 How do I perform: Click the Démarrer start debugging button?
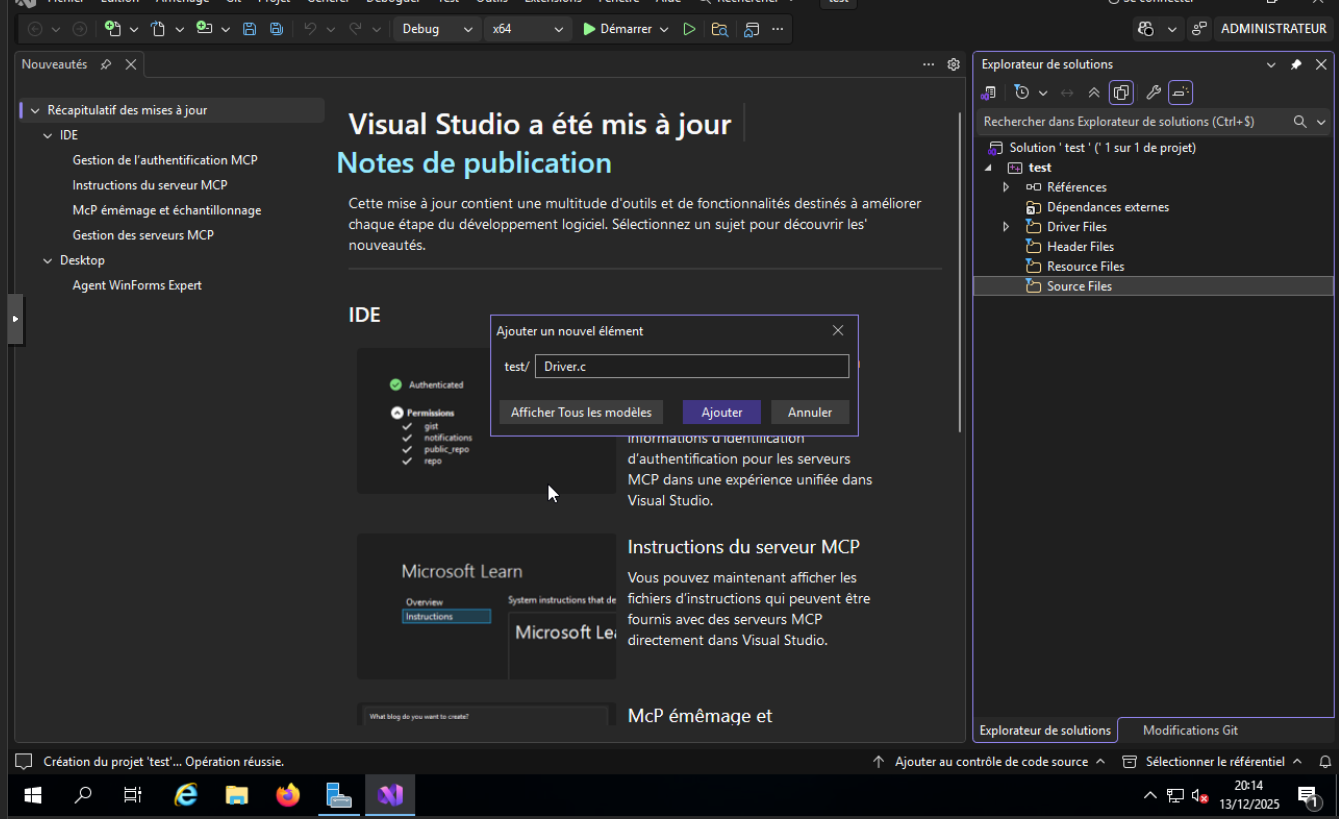(617, 29)
